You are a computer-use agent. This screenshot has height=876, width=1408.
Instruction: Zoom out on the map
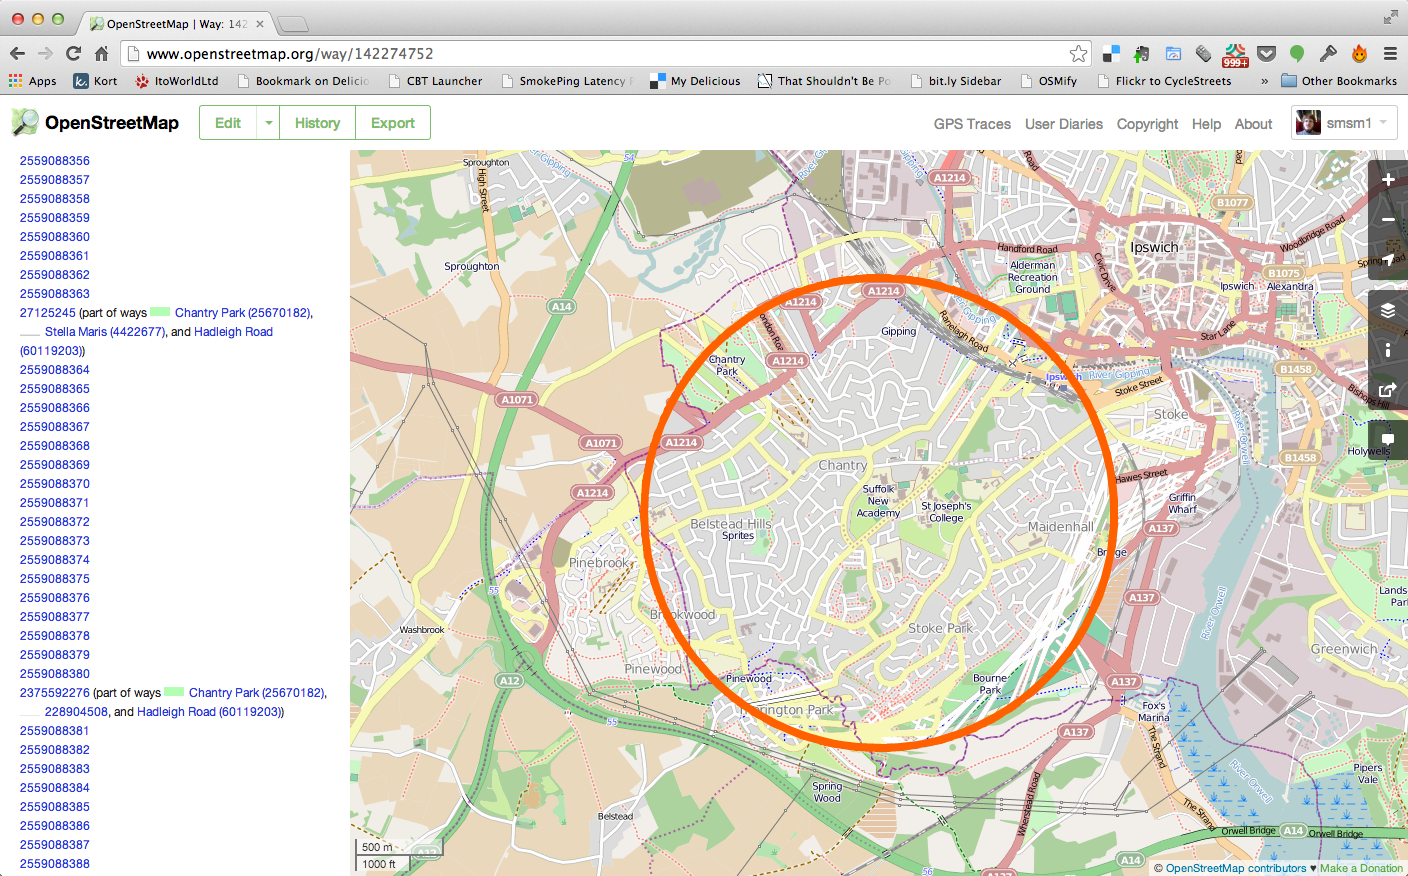[x=1388, y=220]
